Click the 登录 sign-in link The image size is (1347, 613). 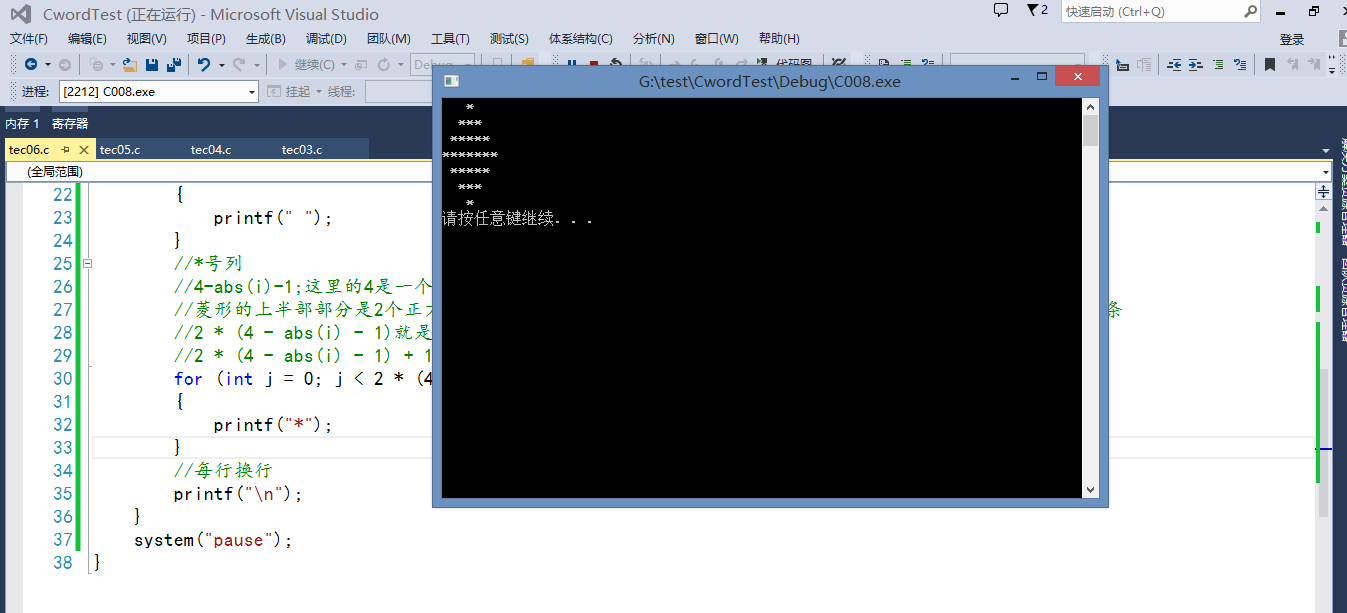tap(1292, 39)
